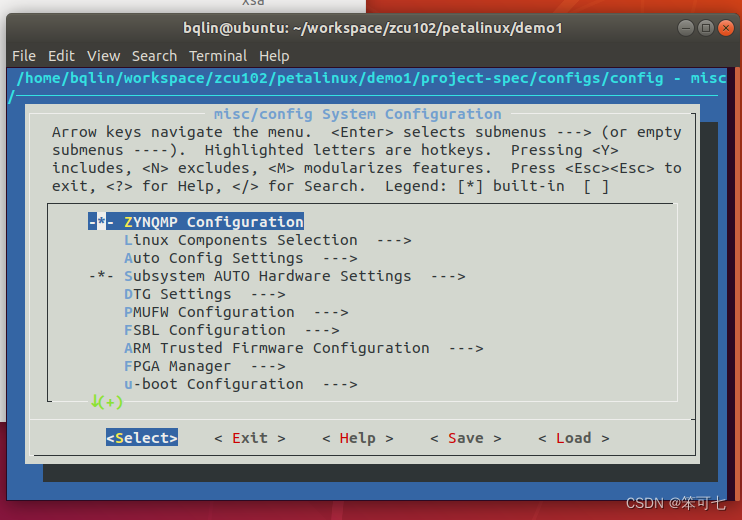Open the View menu
Viewport: 742px width, 520px height.
[x=103, y=56]
